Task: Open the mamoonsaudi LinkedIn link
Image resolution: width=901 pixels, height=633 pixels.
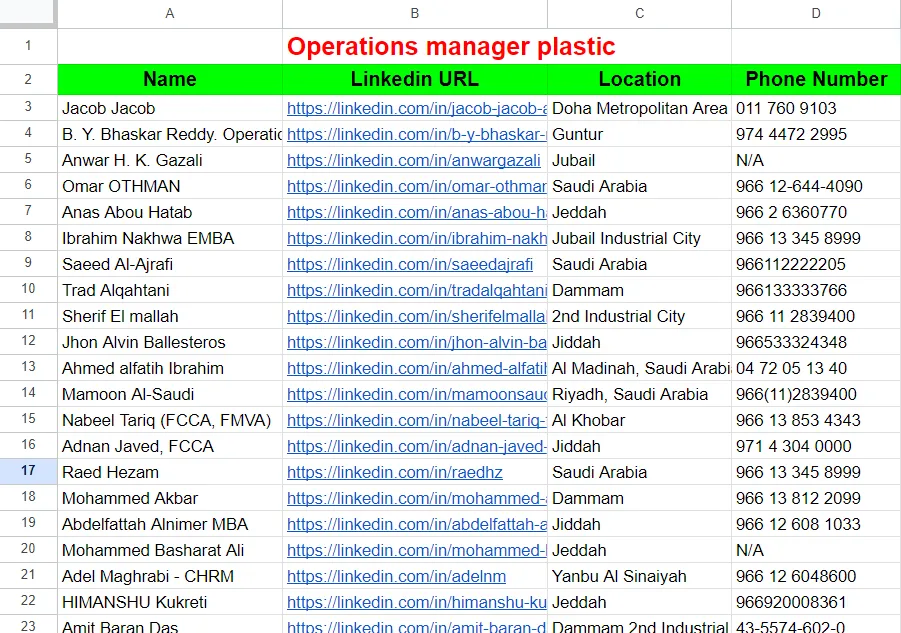Action: click(417, 394)
